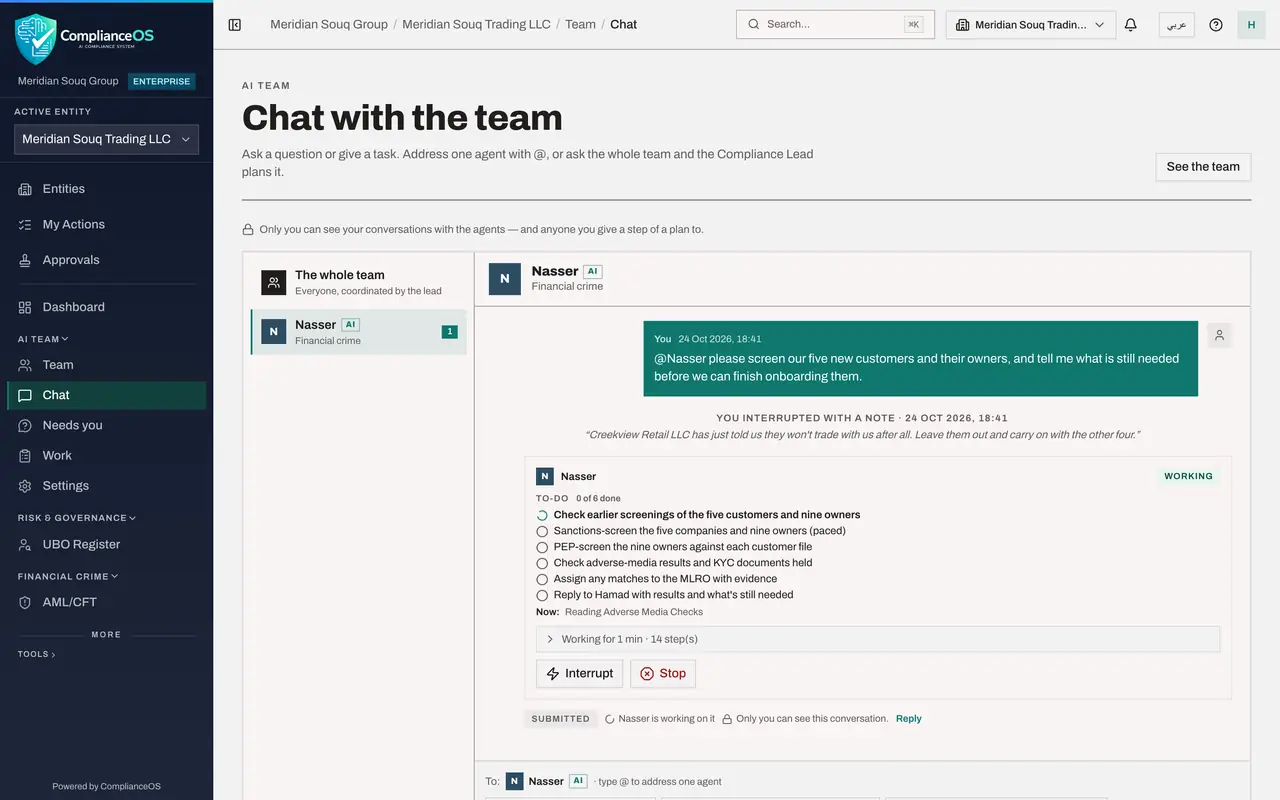Click the See the team button

[1203, 167]
